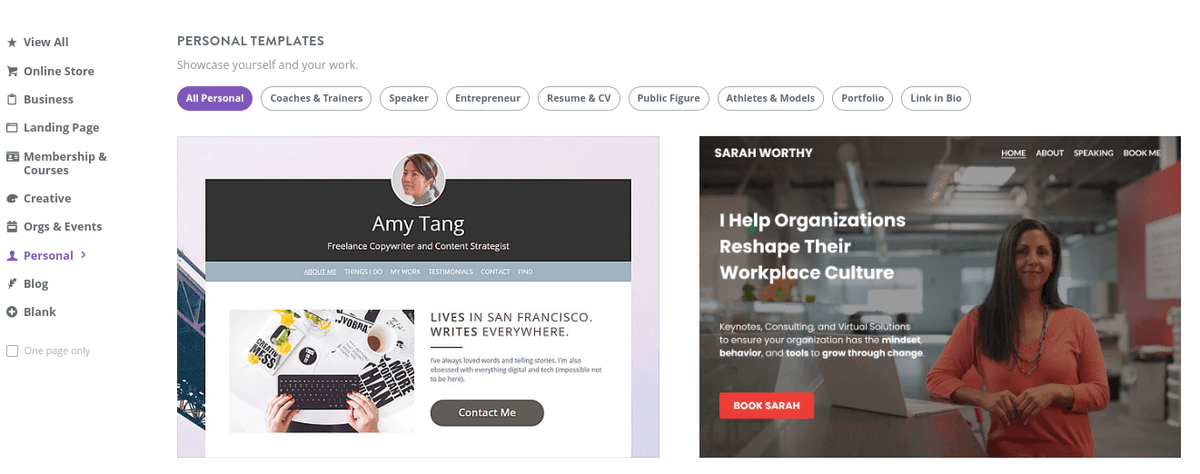Filter by Coaches & Trainers
This screenshot has height=474, width=1200.
[x=316, y=98]
